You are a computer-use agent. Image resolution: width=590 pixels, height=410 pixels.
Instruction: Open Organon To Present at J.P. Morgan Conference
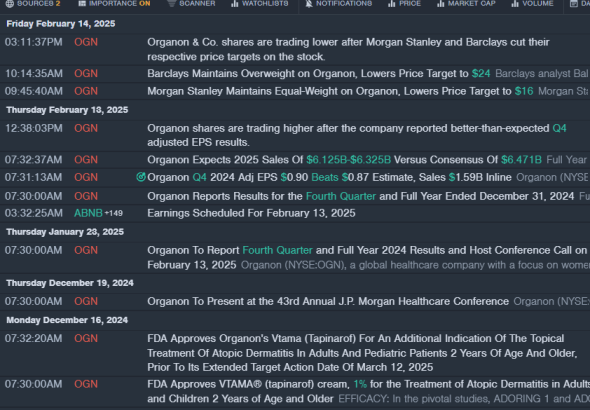click(328, 301)
